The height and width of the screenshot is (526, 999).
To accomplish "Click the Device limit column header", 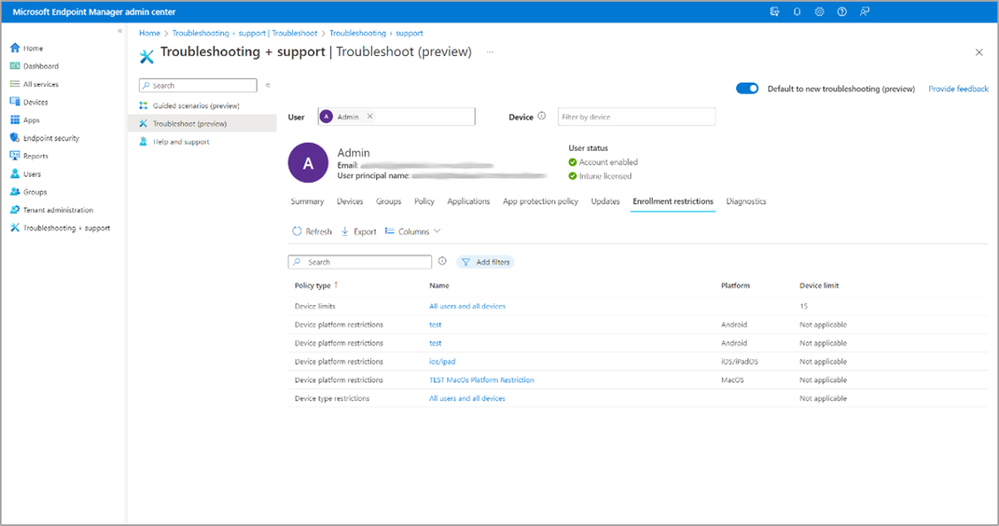I will point(819,285).
